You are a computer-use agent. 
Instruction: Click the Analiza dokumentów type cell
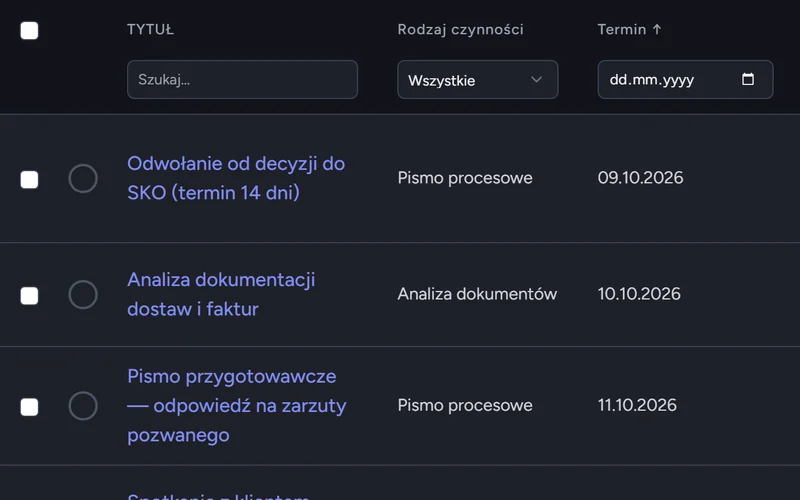477,294
